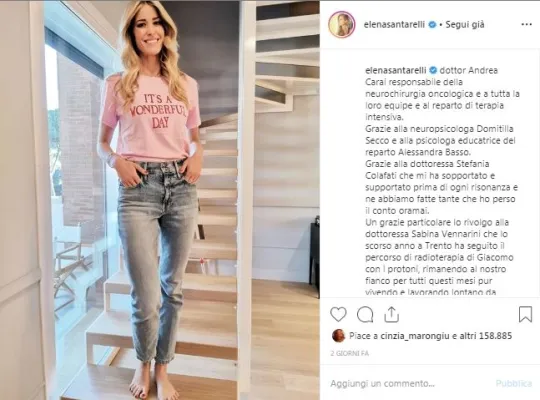The image size is (540, 400).
Task: Save the post with the bookmark icon
Action: point(525,314)
